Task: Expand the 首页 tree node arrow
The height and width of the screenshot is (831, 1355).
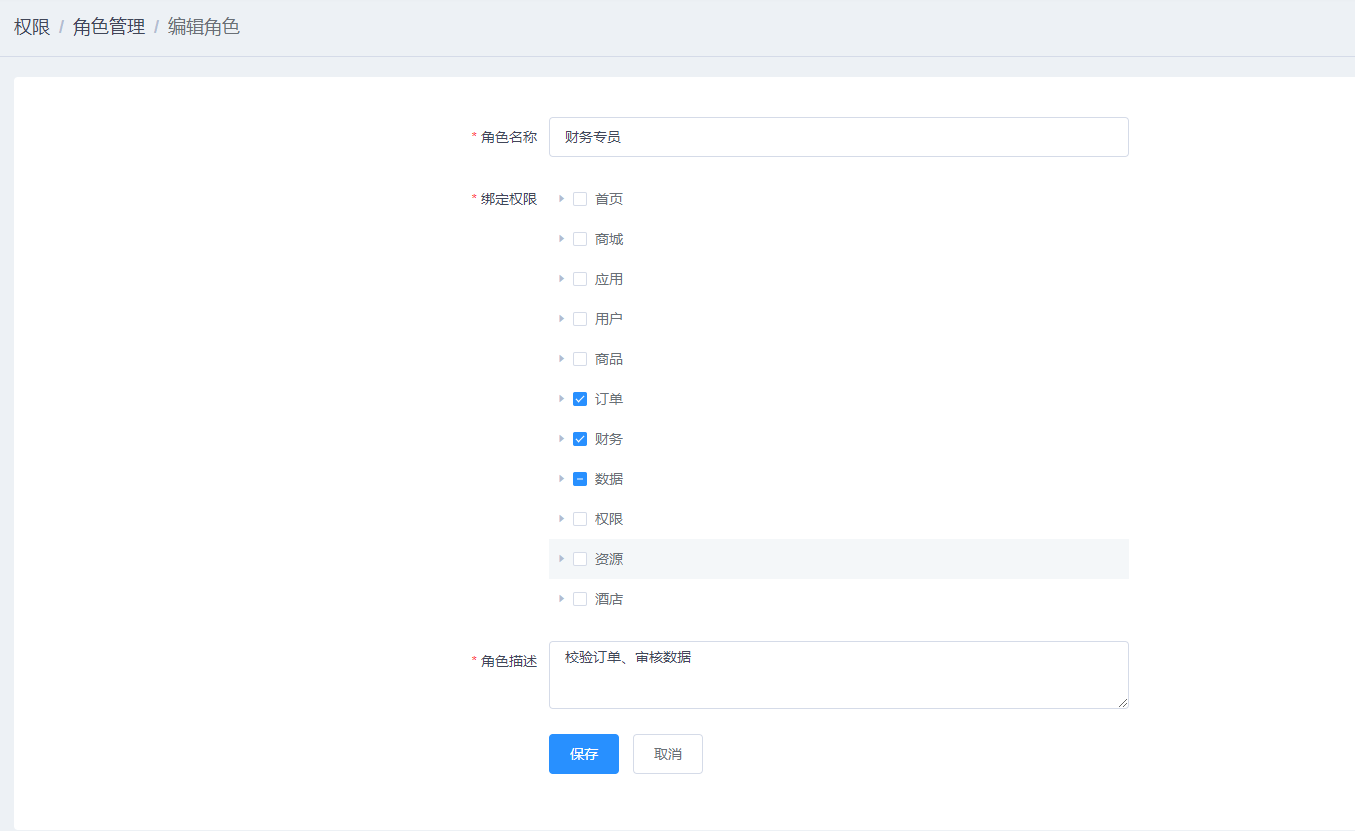Action: coord(562,199)
